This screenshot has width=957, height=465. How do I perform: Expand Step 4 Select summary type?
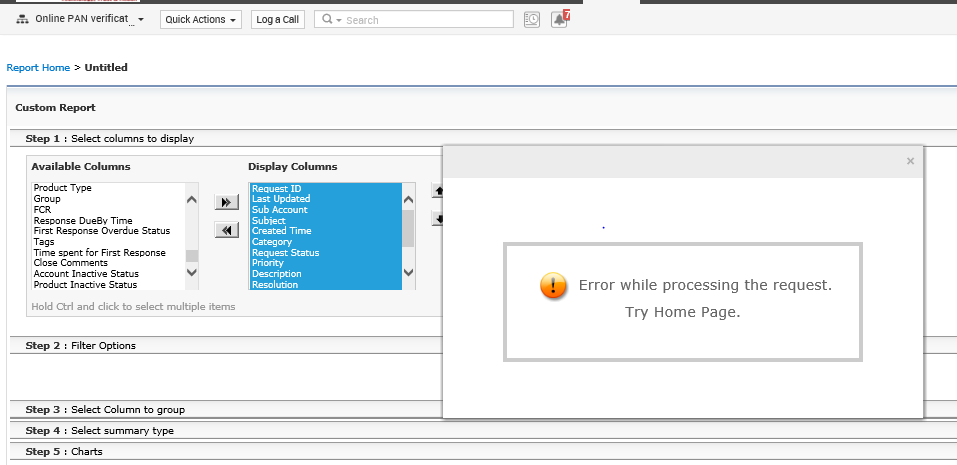click(99, 431)
